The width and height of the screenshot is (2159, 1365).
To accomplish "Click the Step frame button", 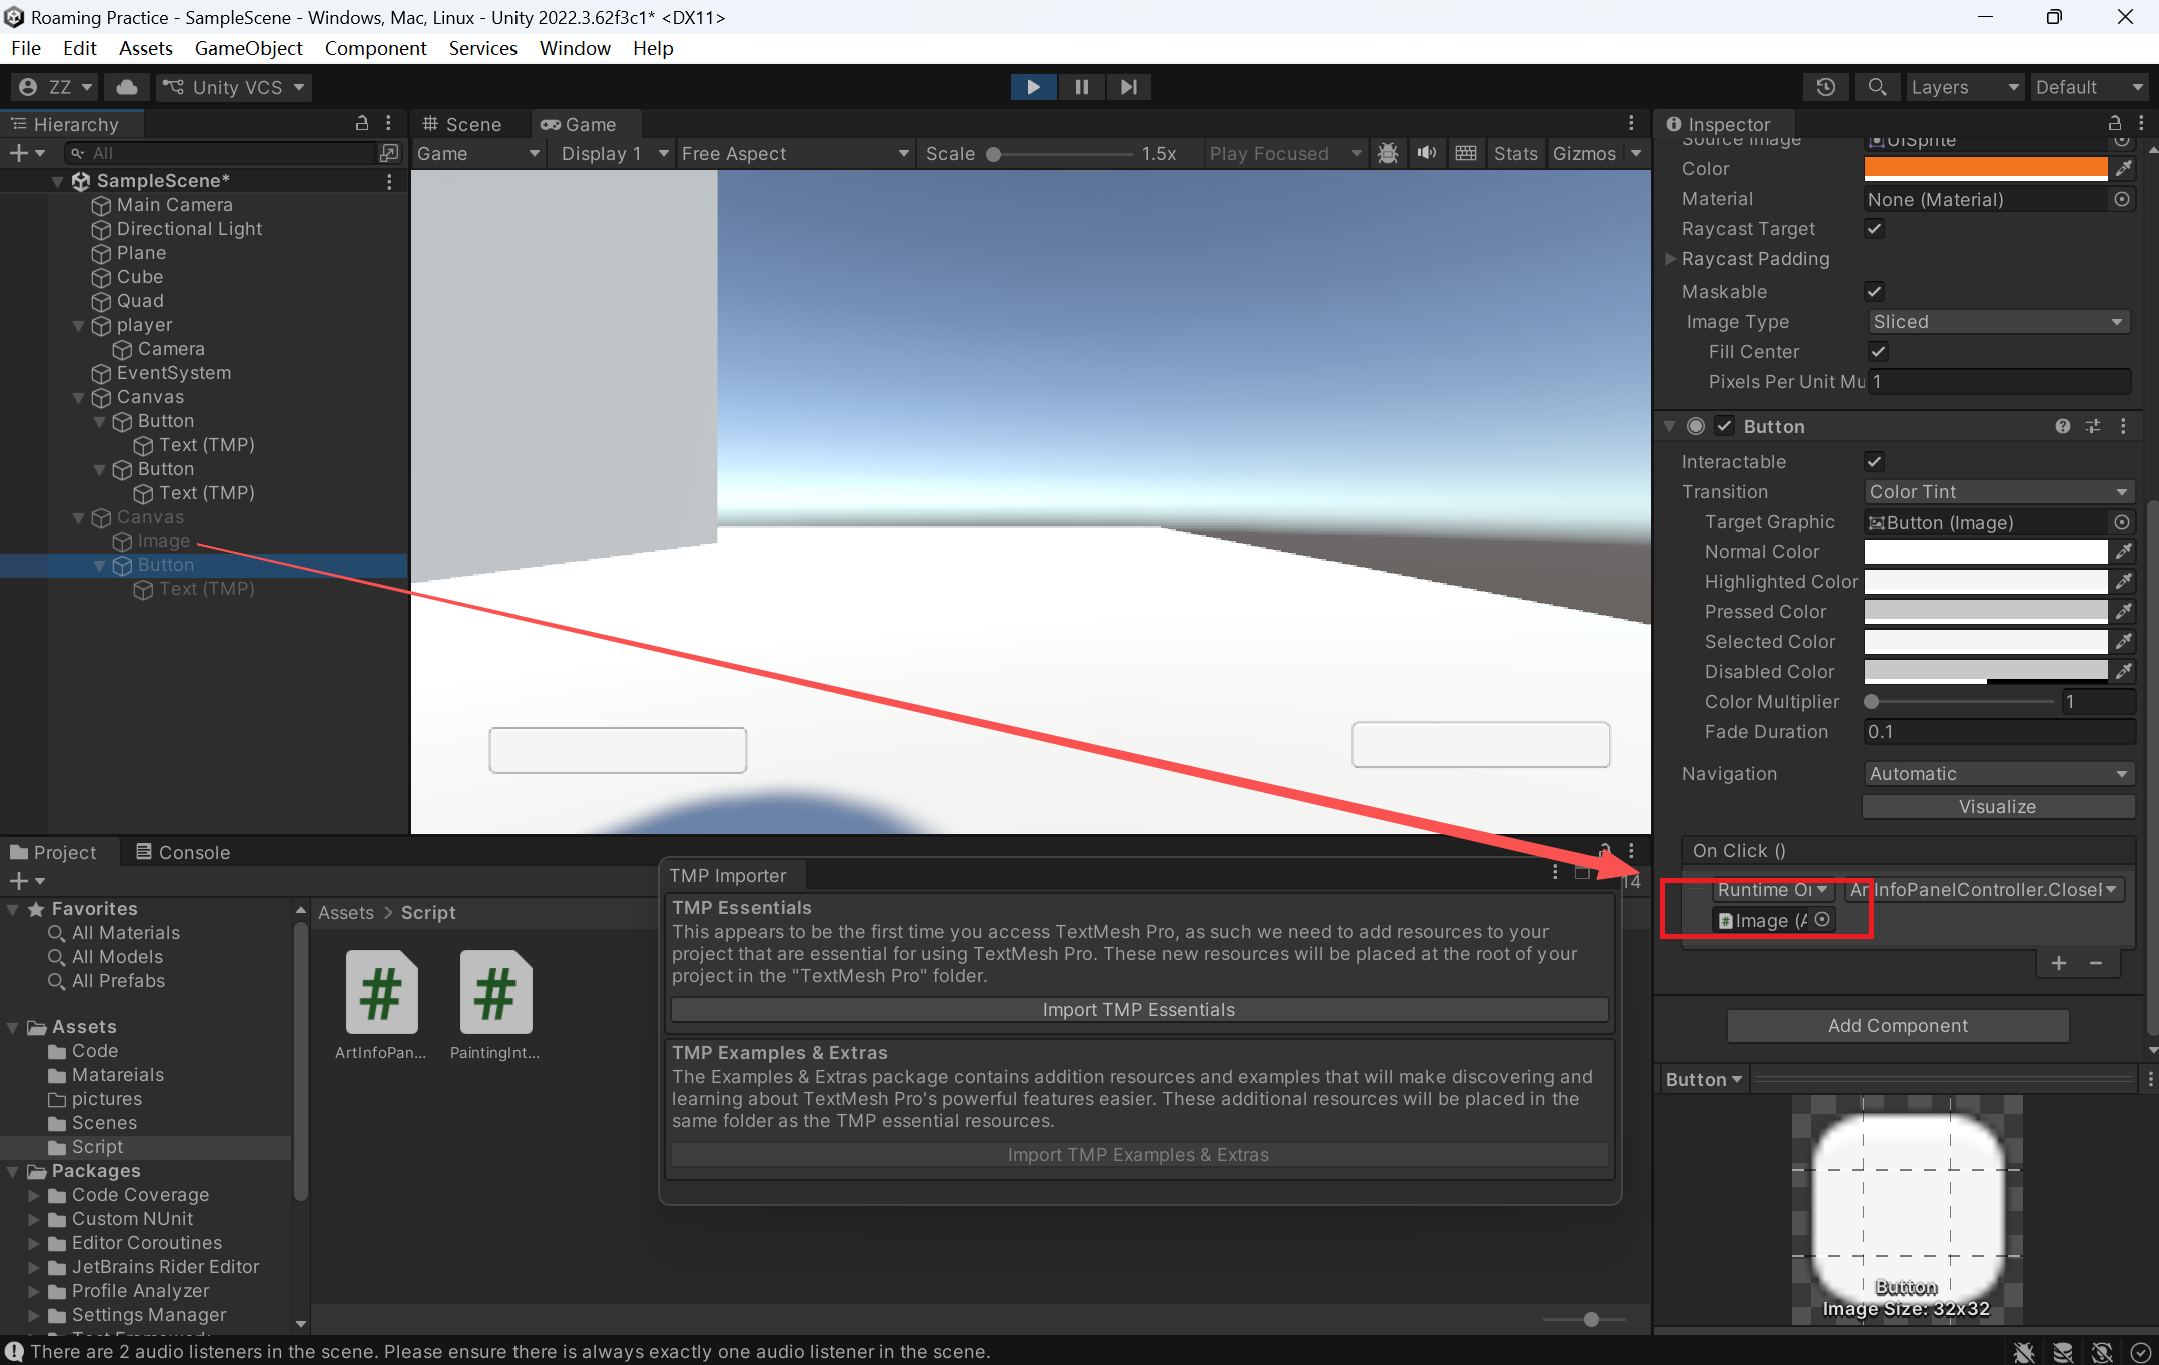I will point(1128,87).
